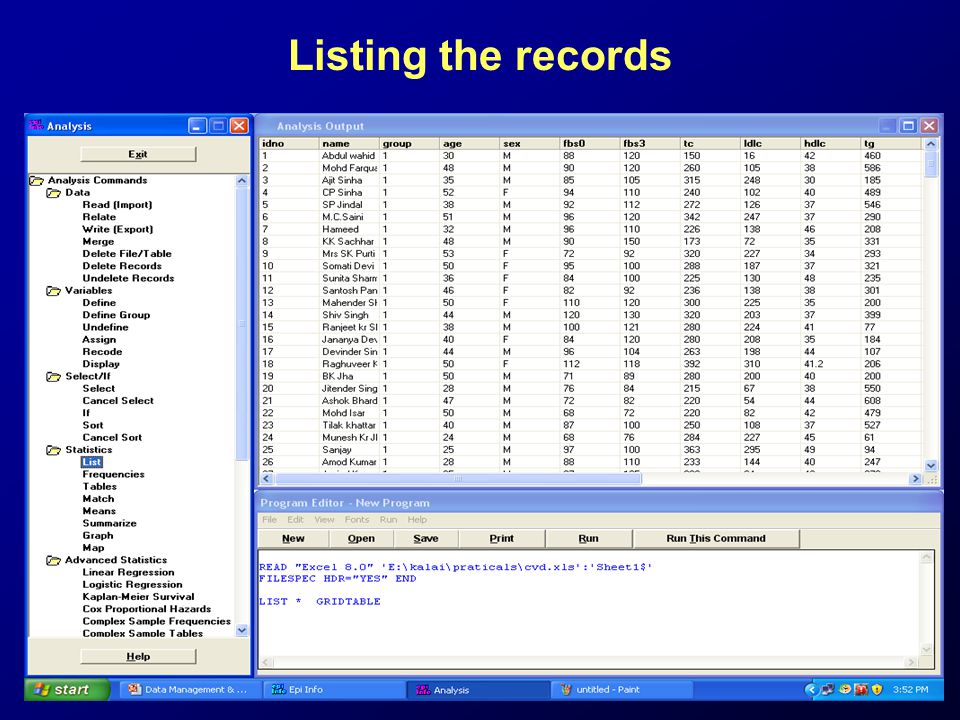The image size is (960, 720).
Task: Click the Abdul wahid name cell
Action: (x=350, y=156)
